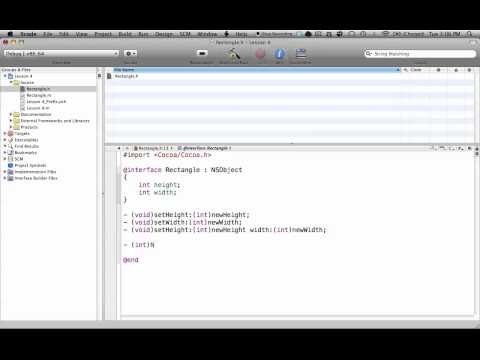This screenshot has width=480, height=360.
Task: Open the Run menu
Action: [143, 34]
